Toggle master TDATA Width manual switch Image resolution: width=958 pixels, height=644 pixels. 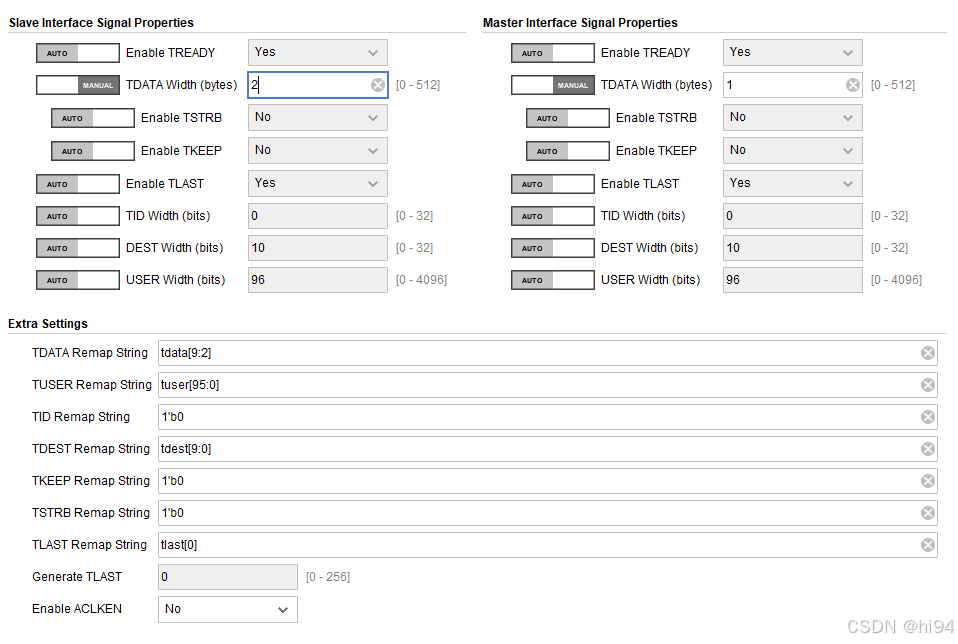[553, 85]
